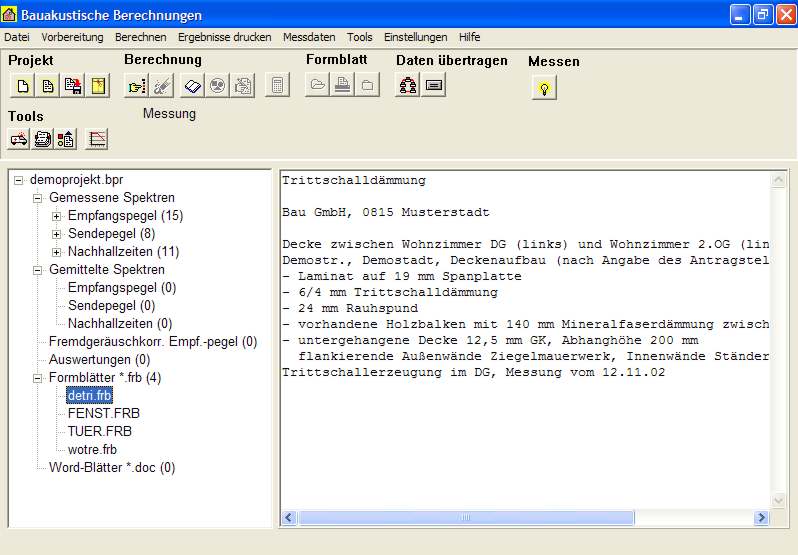Click the horizontal scrollbar right arrow

click(x=761, y=518)
